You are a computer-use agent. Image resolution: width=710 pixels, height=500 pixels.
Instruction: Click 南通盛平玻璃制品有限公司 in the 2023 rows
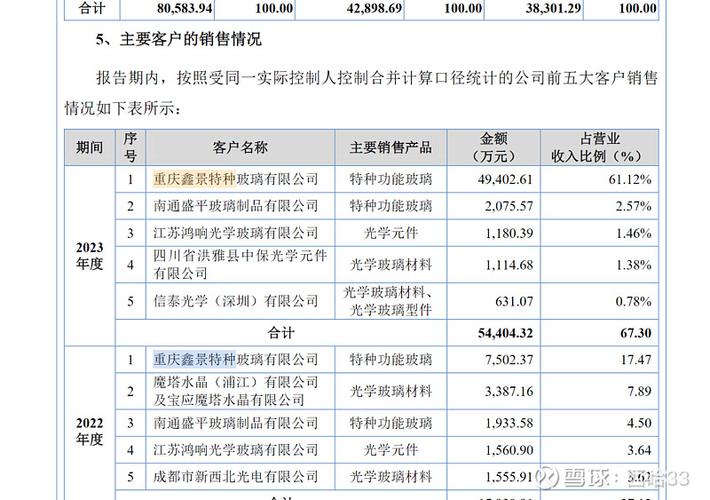click(235, 206)
